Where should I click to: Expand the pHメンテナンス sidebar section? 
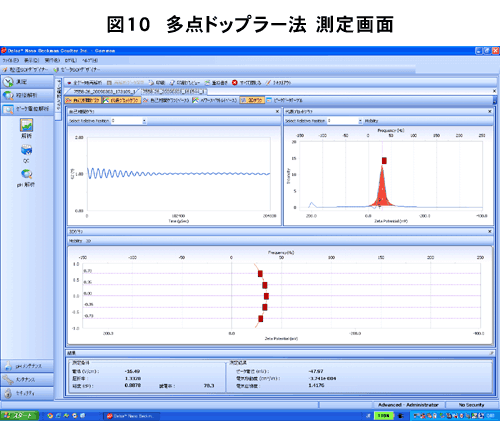tap(27, 366)
